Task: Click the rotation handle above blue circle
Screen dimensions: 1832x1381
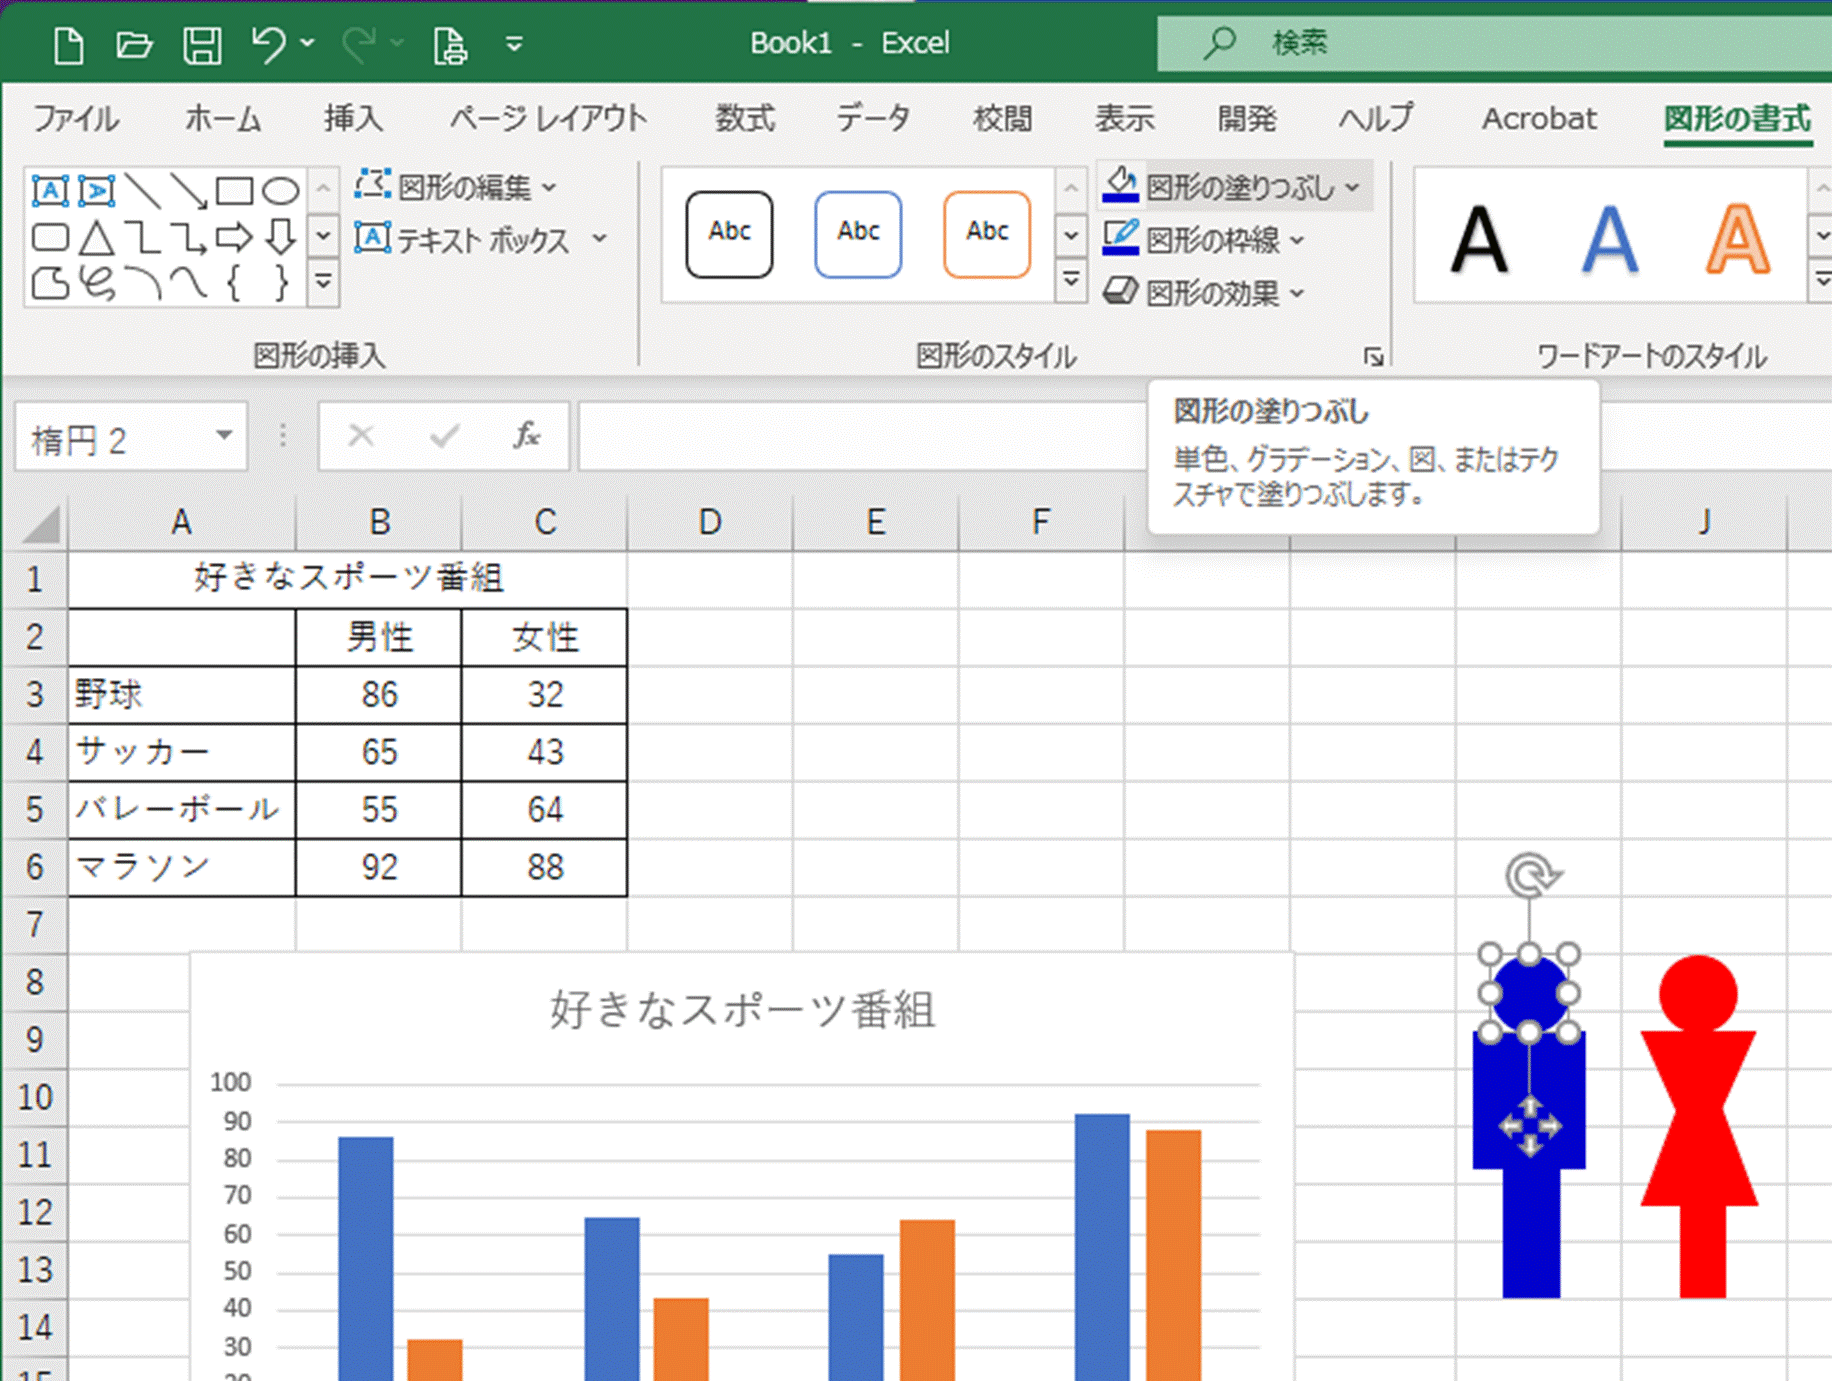Action: click(1531, 876)
